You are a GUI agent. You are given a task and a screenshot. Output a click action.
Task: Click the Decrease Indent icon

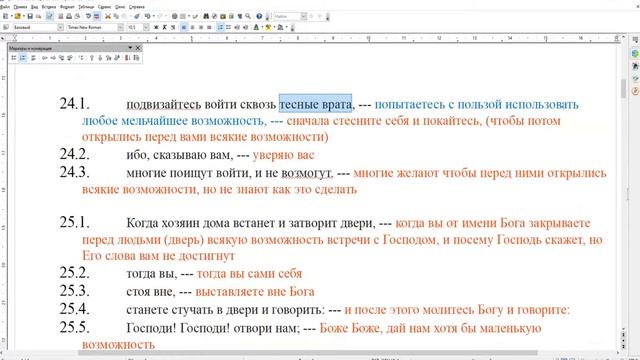click(237, 27)
